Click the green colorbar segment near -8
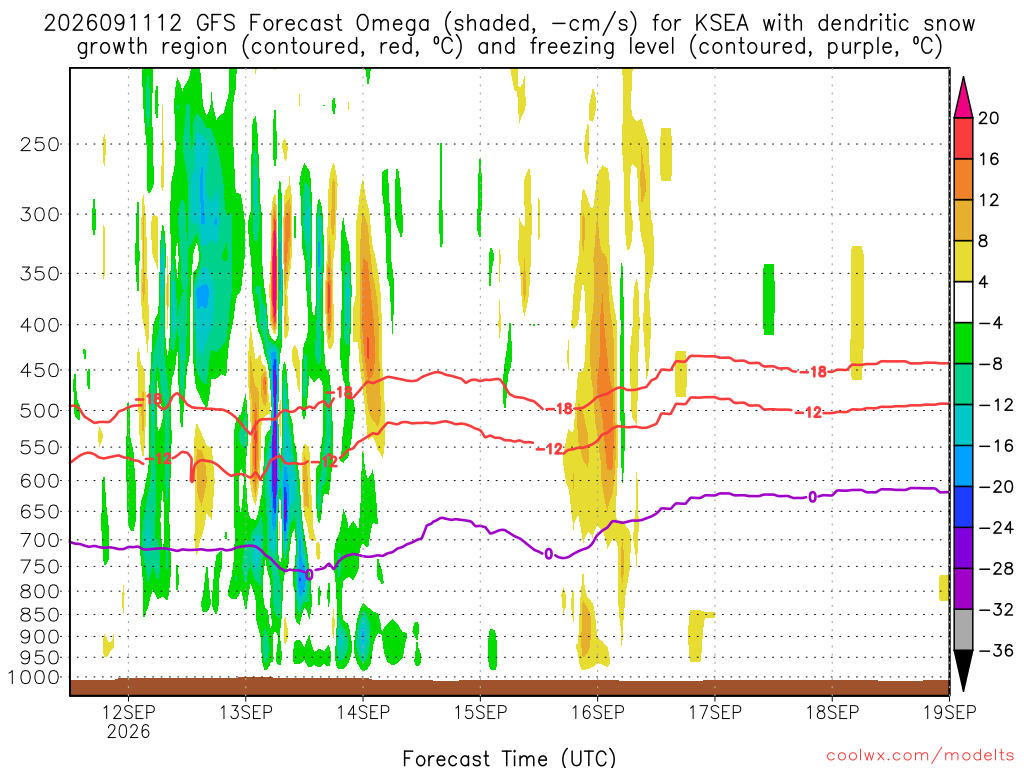The width and height of the screenshot is (1024, 768). point(963,343)
